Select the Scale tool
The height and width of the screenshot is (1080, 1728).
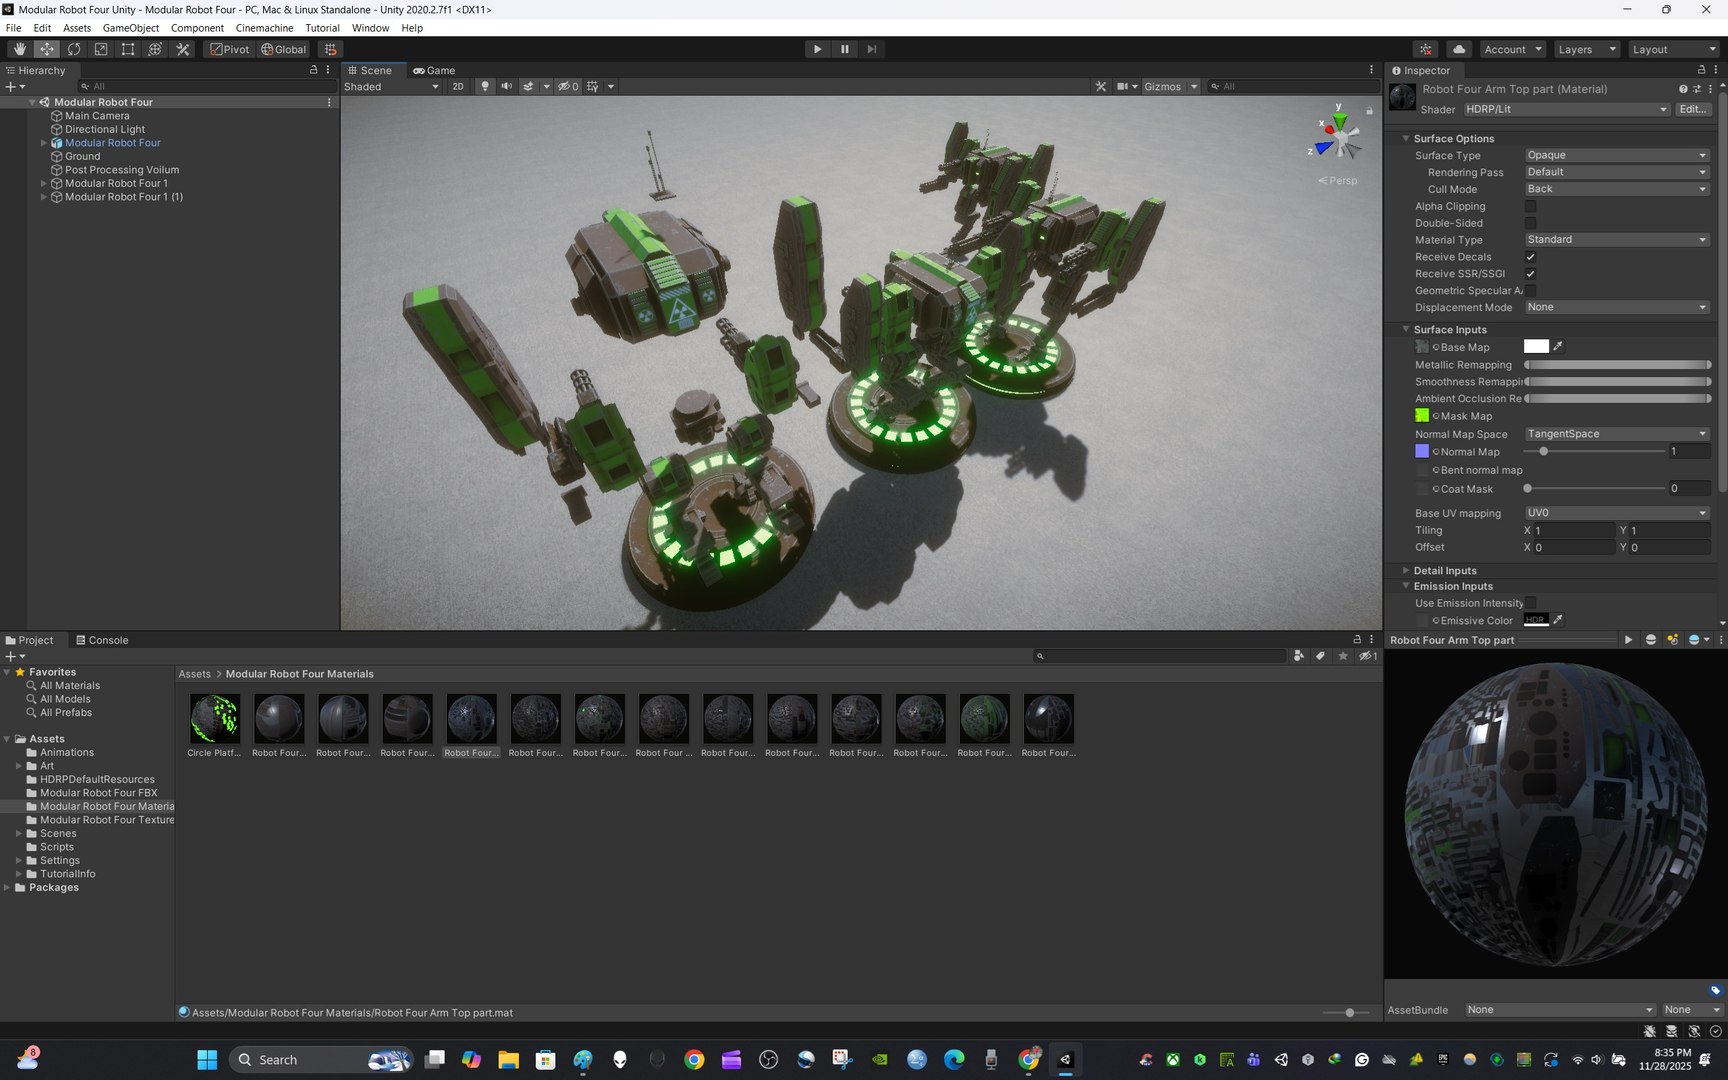click(101, 49)
